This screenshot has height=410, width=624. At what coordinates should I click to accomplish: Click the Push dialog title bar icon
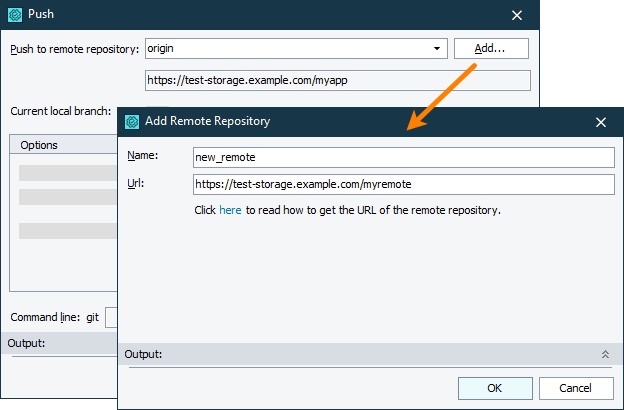[15, 15]
